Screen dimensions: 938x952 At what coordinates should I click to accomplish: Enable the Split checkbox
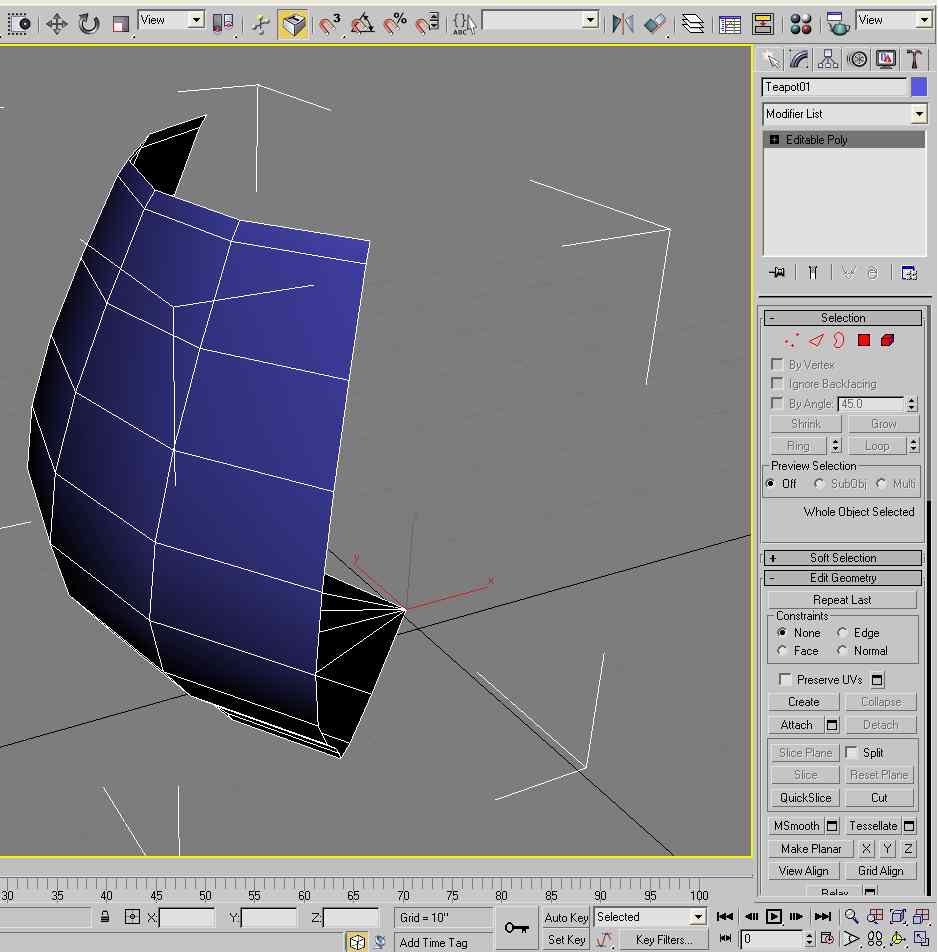(x=852, y=752)
